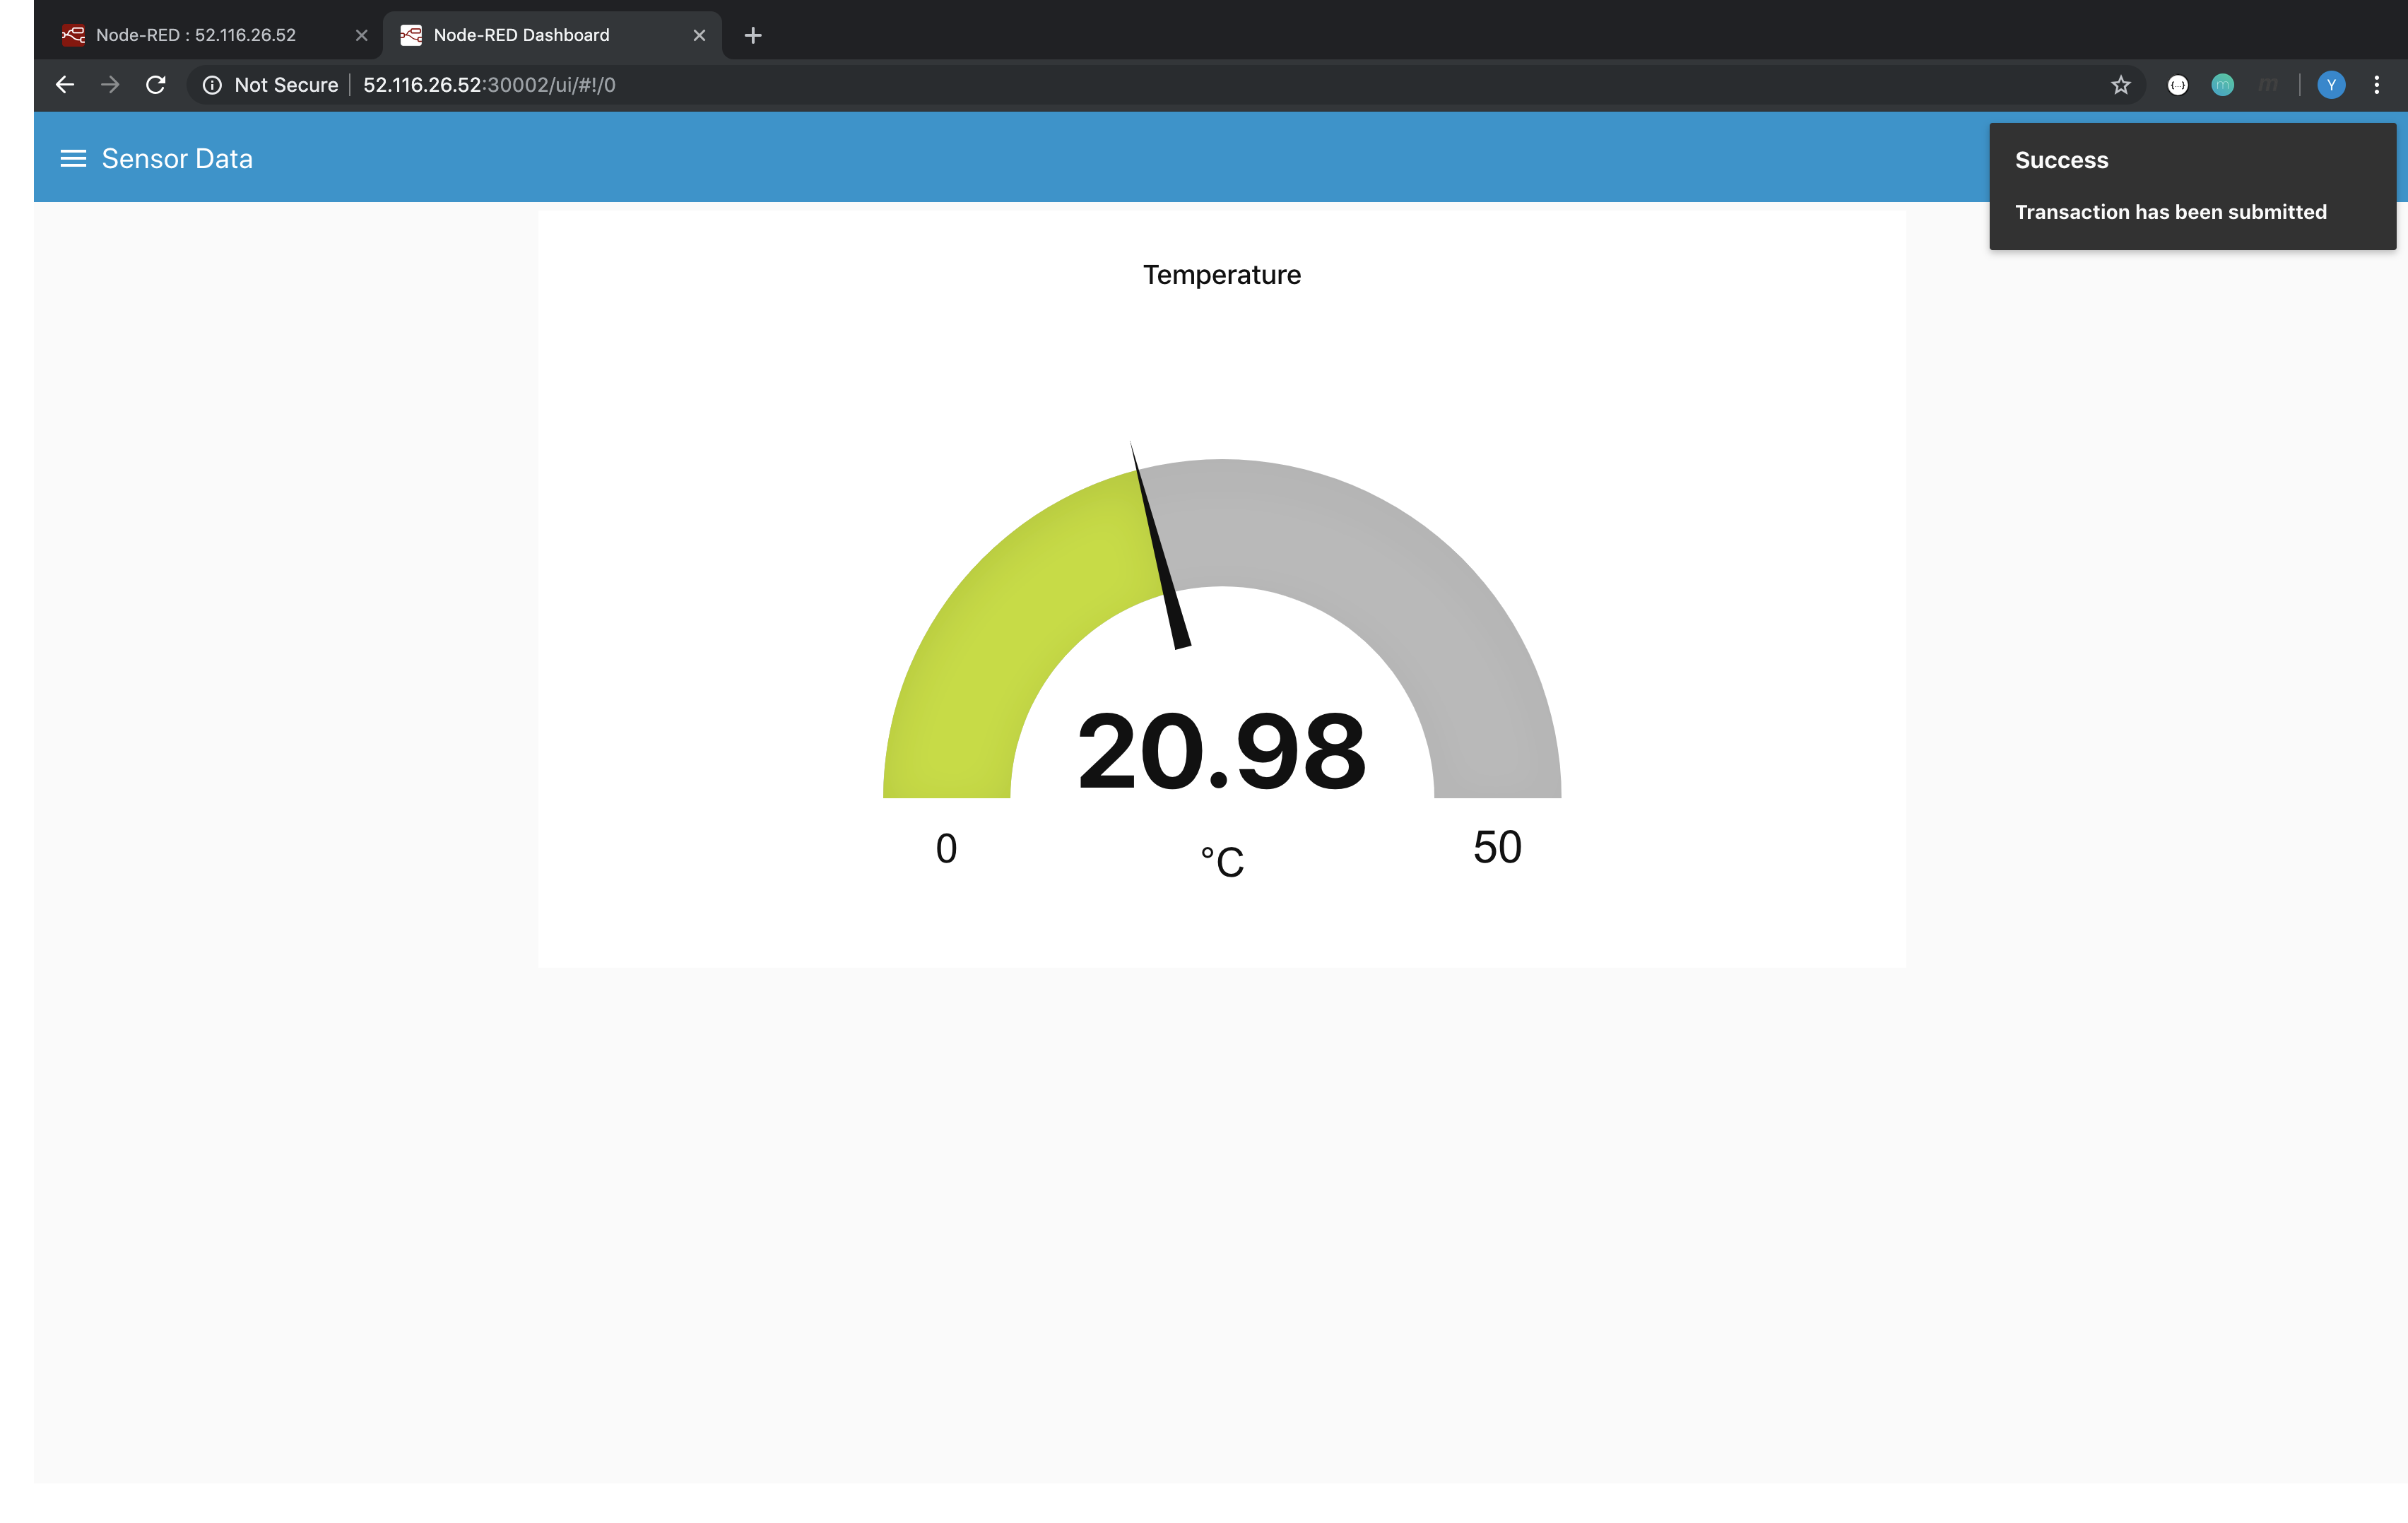Reload the dashboard page
Image resolution: width=2408 pixels, height=1523 pixels.
coord(156,85)
